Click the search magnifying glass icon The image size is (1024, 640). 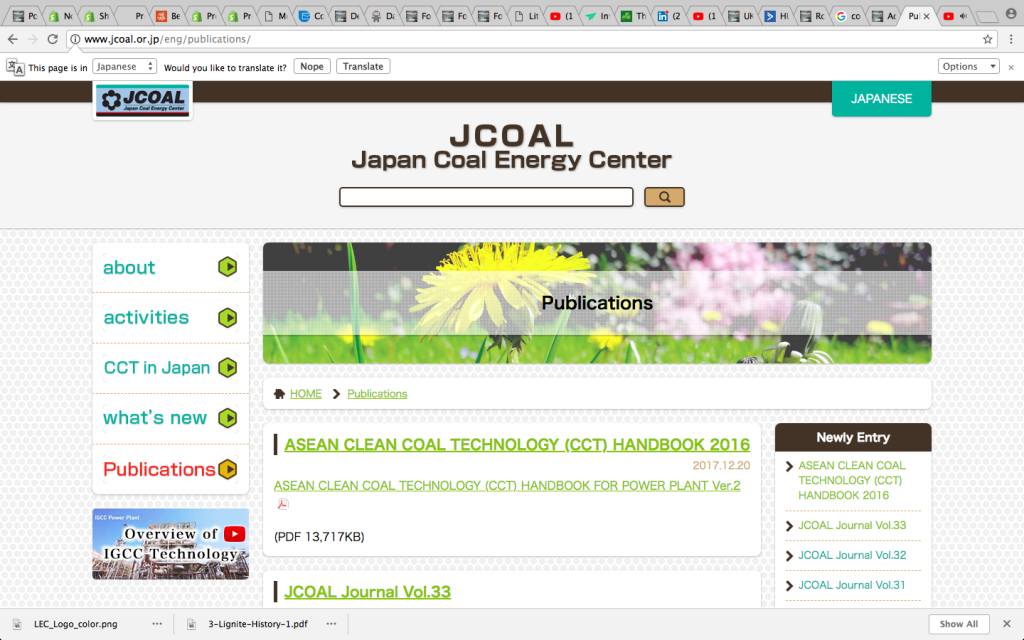click(x=663, y=197)
